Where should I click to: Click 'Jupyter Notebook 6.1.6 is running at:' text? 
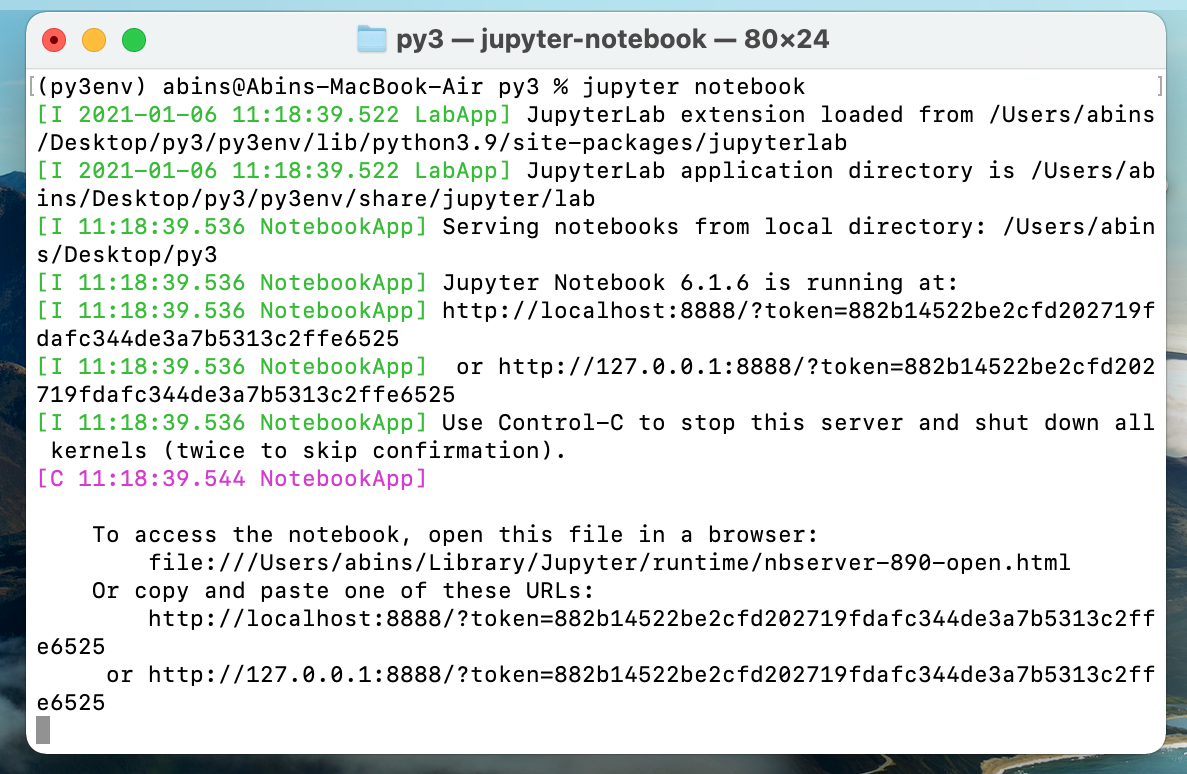coord(700,282)
